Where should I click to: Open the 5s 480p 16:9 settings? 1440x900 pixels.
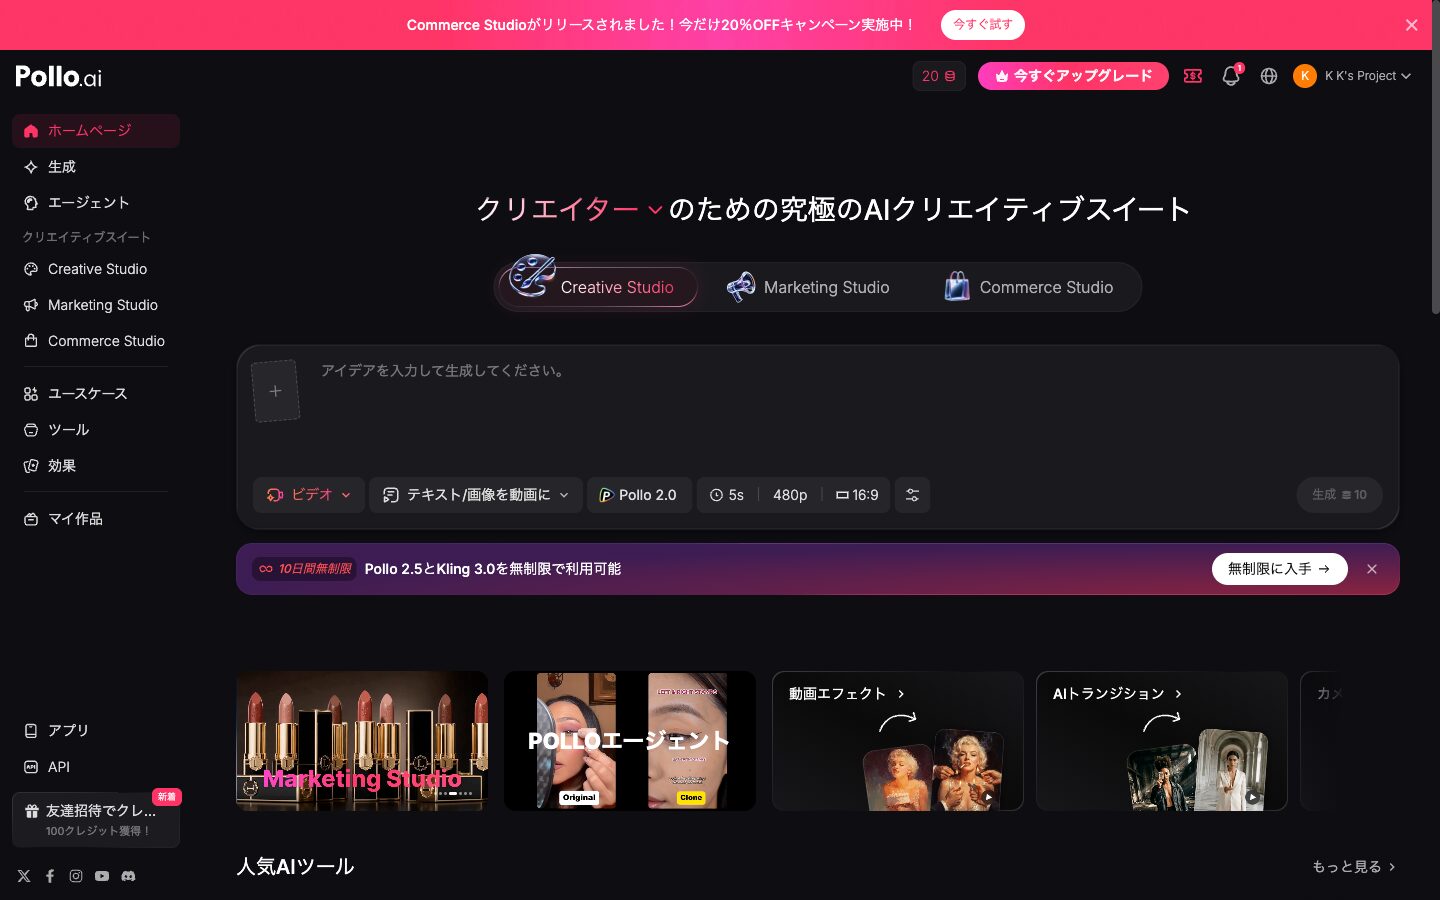(x=794, y=495)
